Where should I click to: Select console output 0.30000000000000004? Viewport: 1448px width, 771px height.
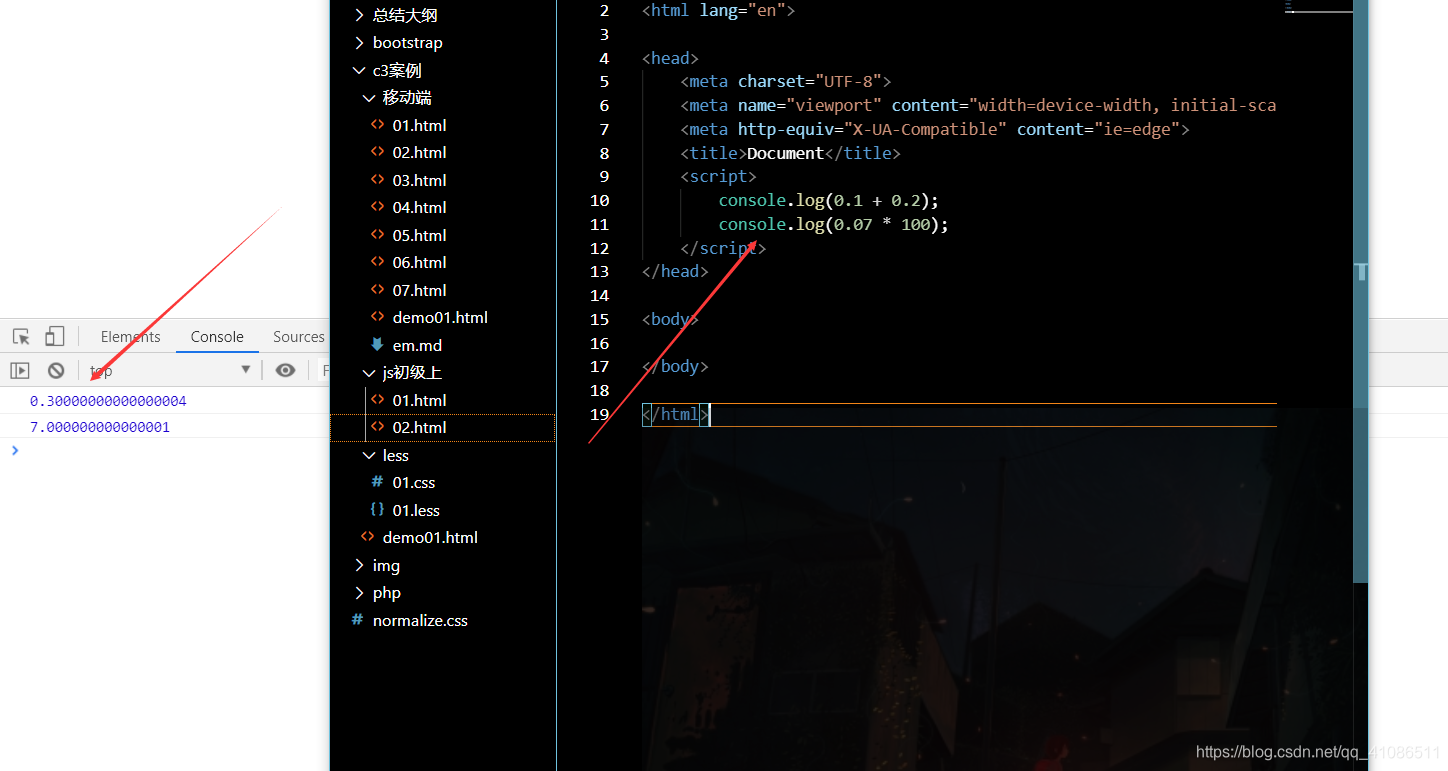108,401
